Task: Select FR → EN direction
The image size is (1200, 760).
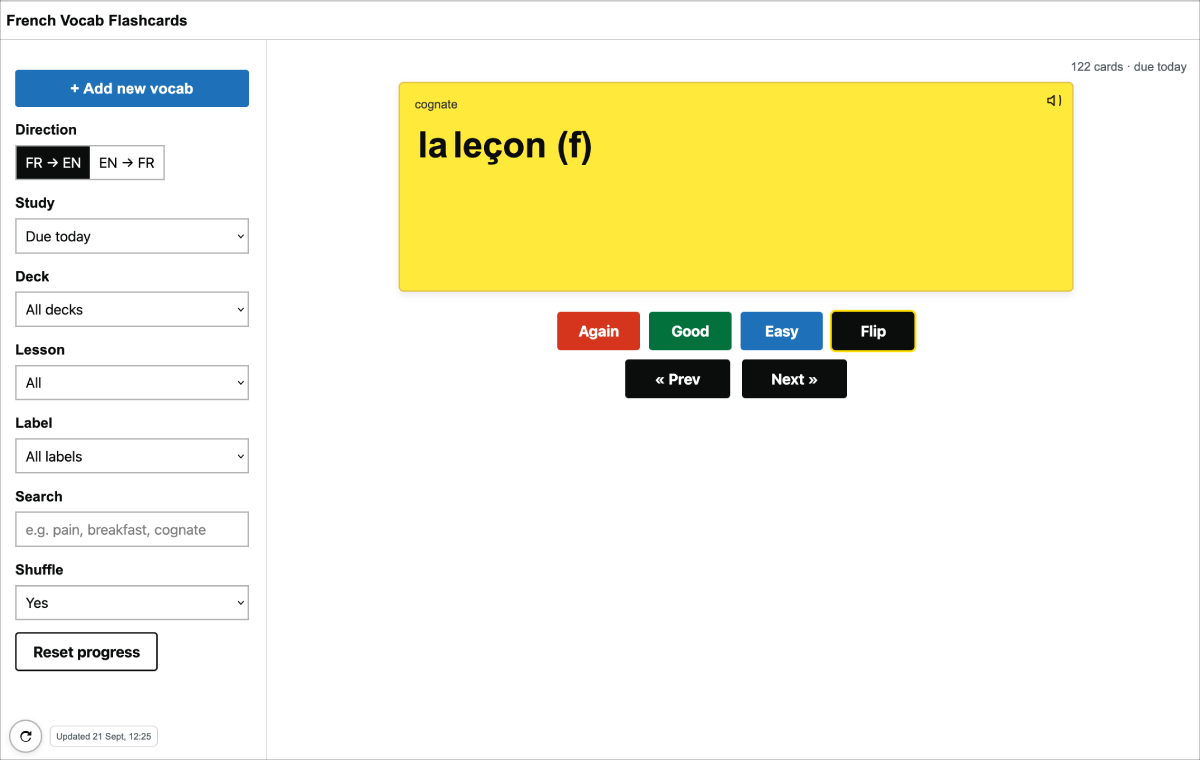Action: point(53,163)
